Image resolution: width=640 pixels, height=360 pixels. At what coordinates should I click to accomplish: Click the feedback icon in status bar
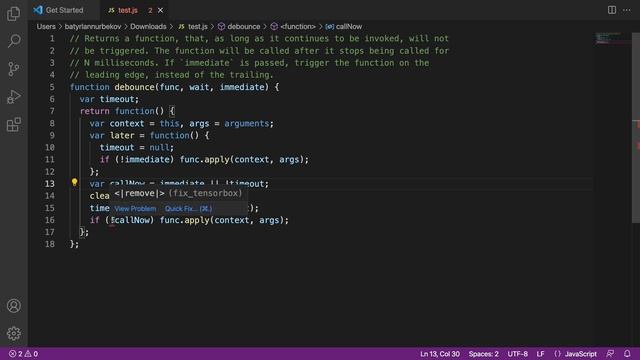click(x=610, y=354)
